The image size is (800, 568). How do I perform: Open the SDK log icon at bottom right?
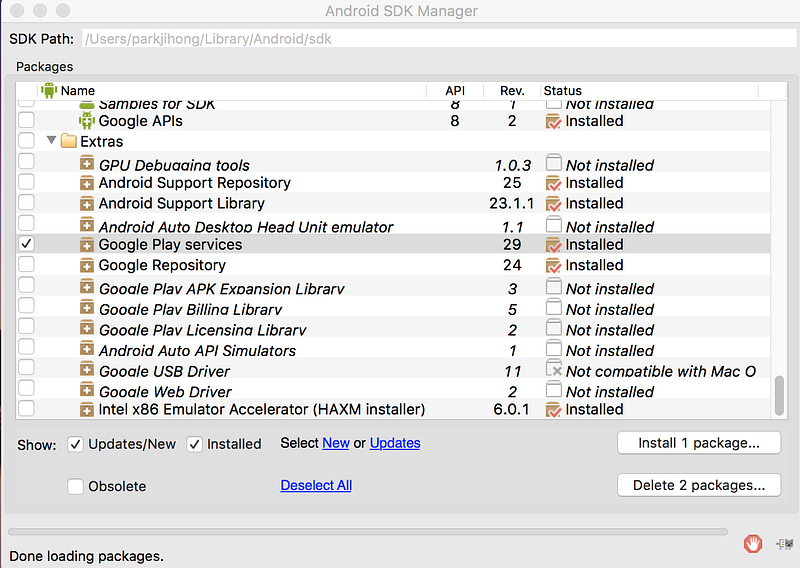[x=785, y=544]
